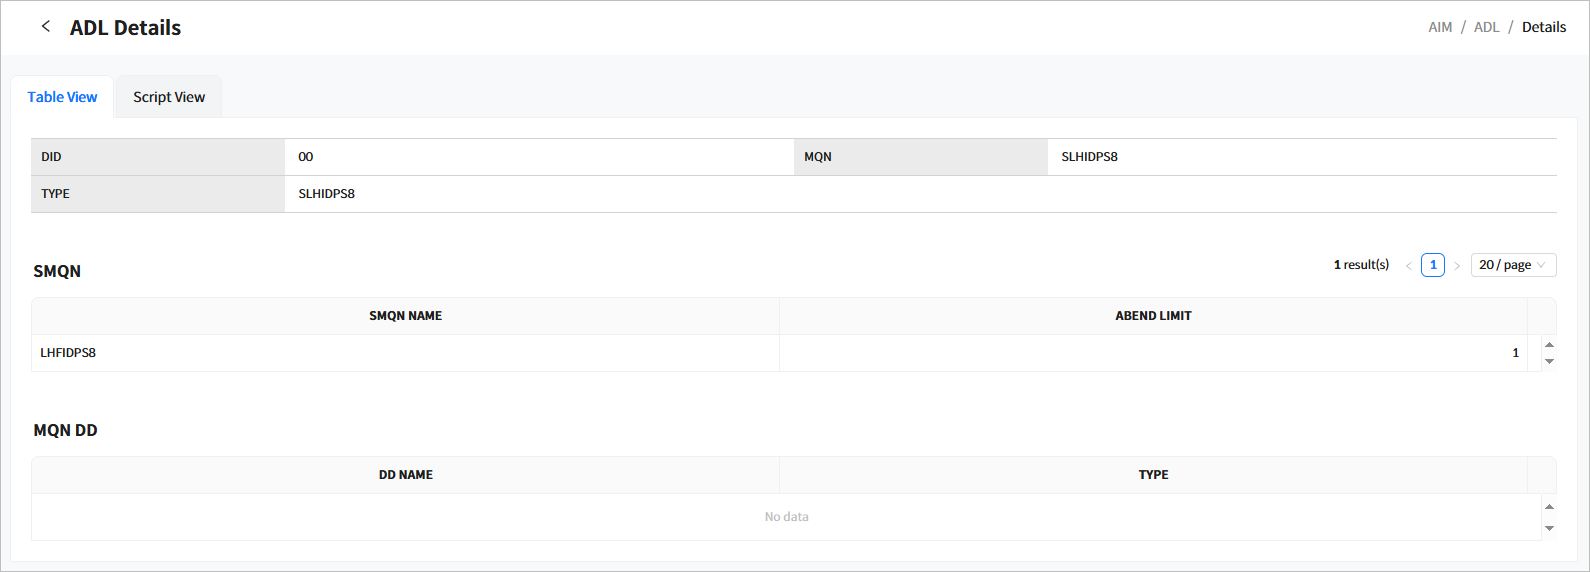
Task: Click the ABEND LIMIT column header
Action: [x=1153, y=316]
